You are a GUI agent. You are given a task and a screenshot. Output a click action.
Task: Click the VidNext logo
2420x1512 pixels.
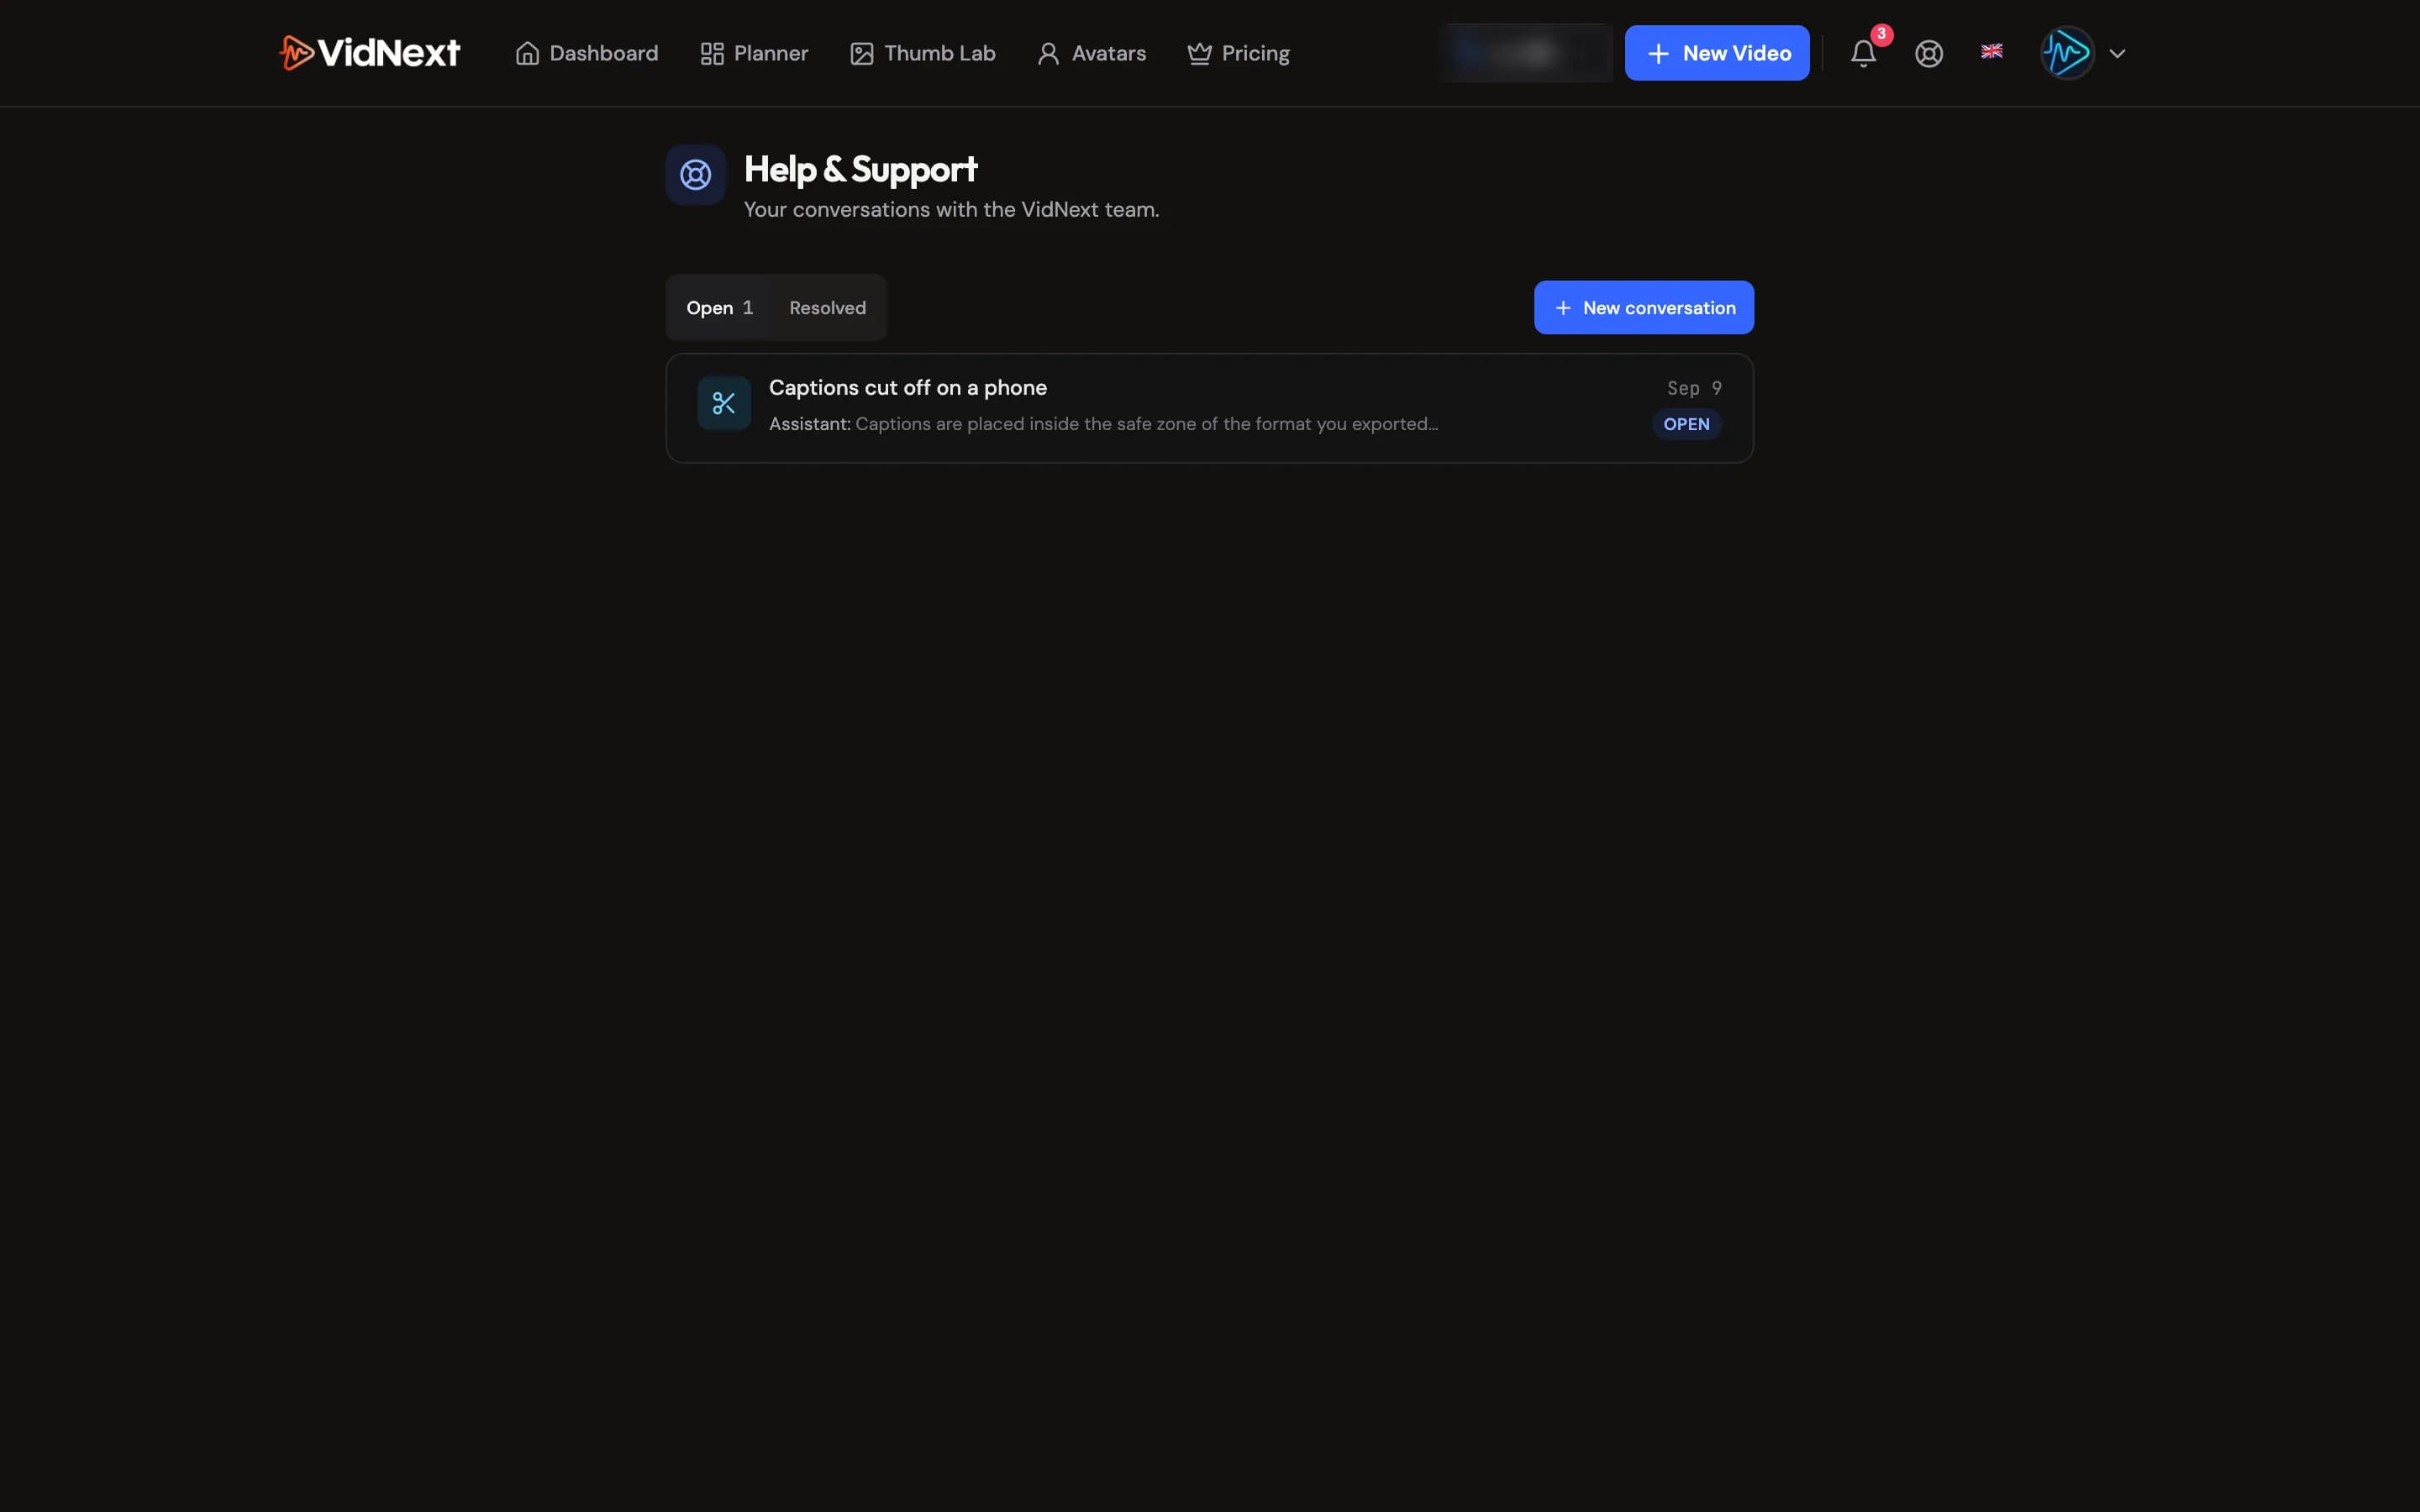click(369, 53)
